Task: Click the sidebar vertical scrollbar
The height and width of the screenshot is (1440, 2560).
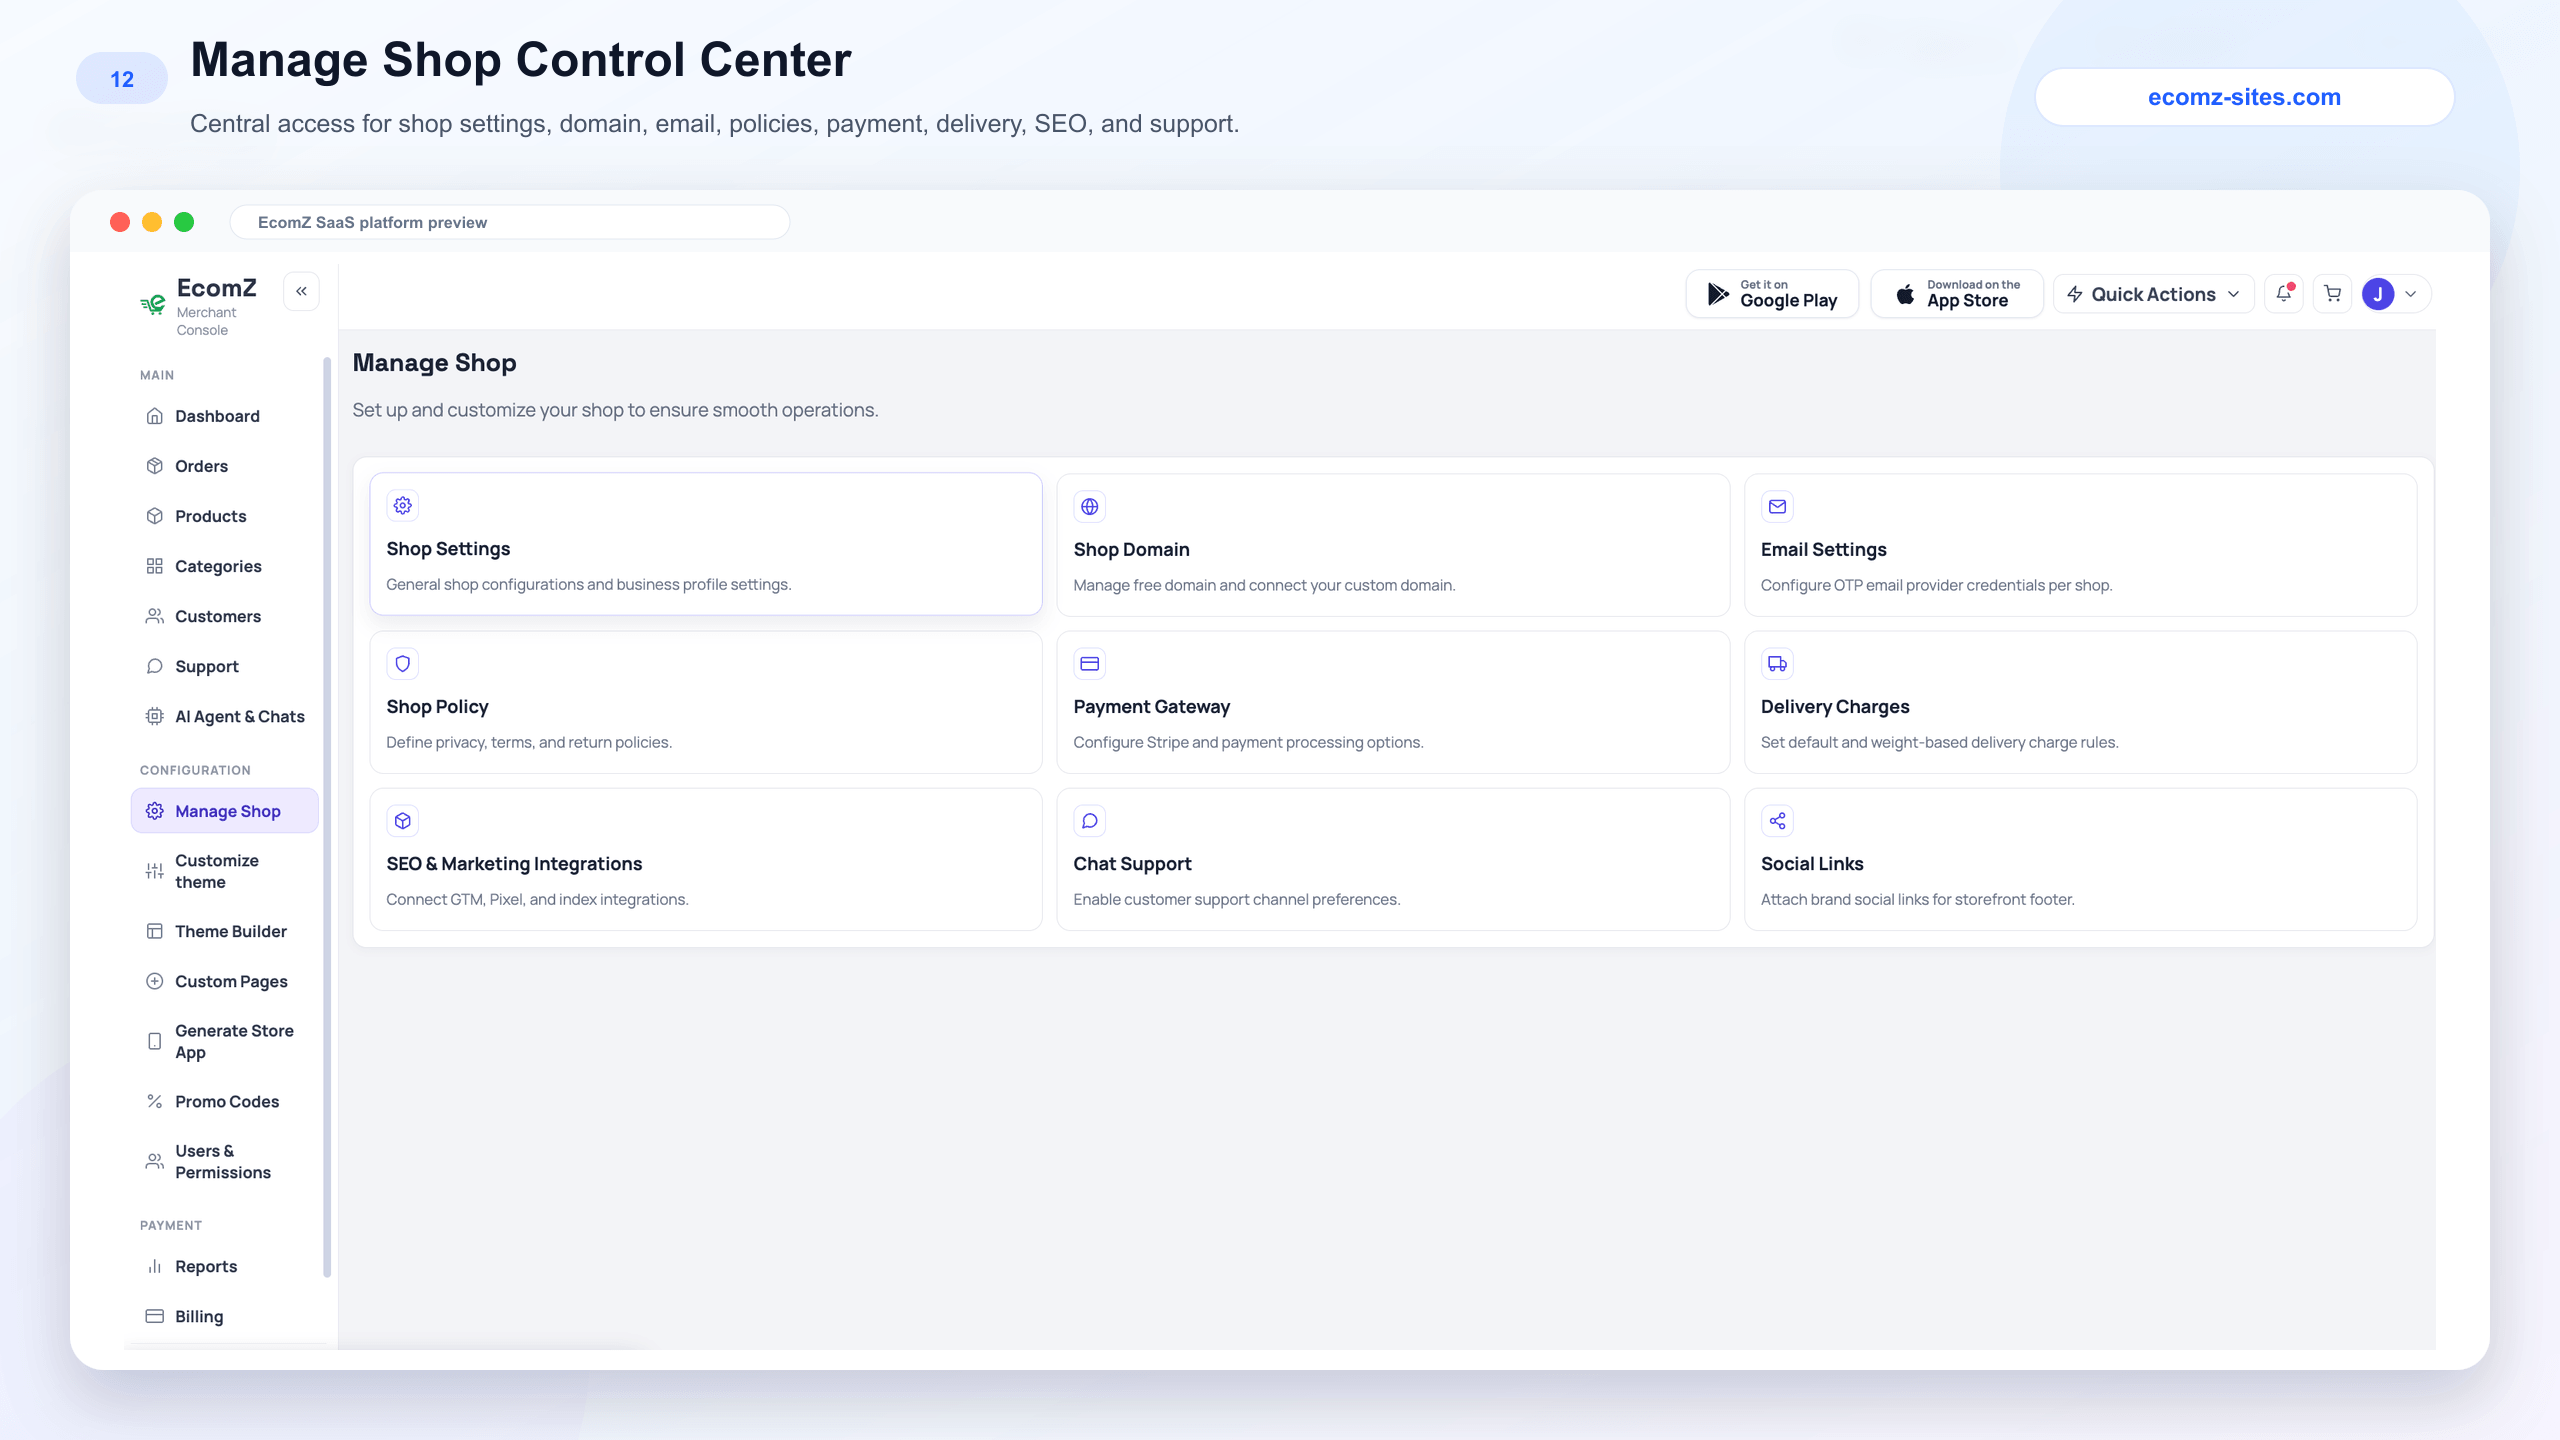Action: pyautogui.click(x=327, y=817)
